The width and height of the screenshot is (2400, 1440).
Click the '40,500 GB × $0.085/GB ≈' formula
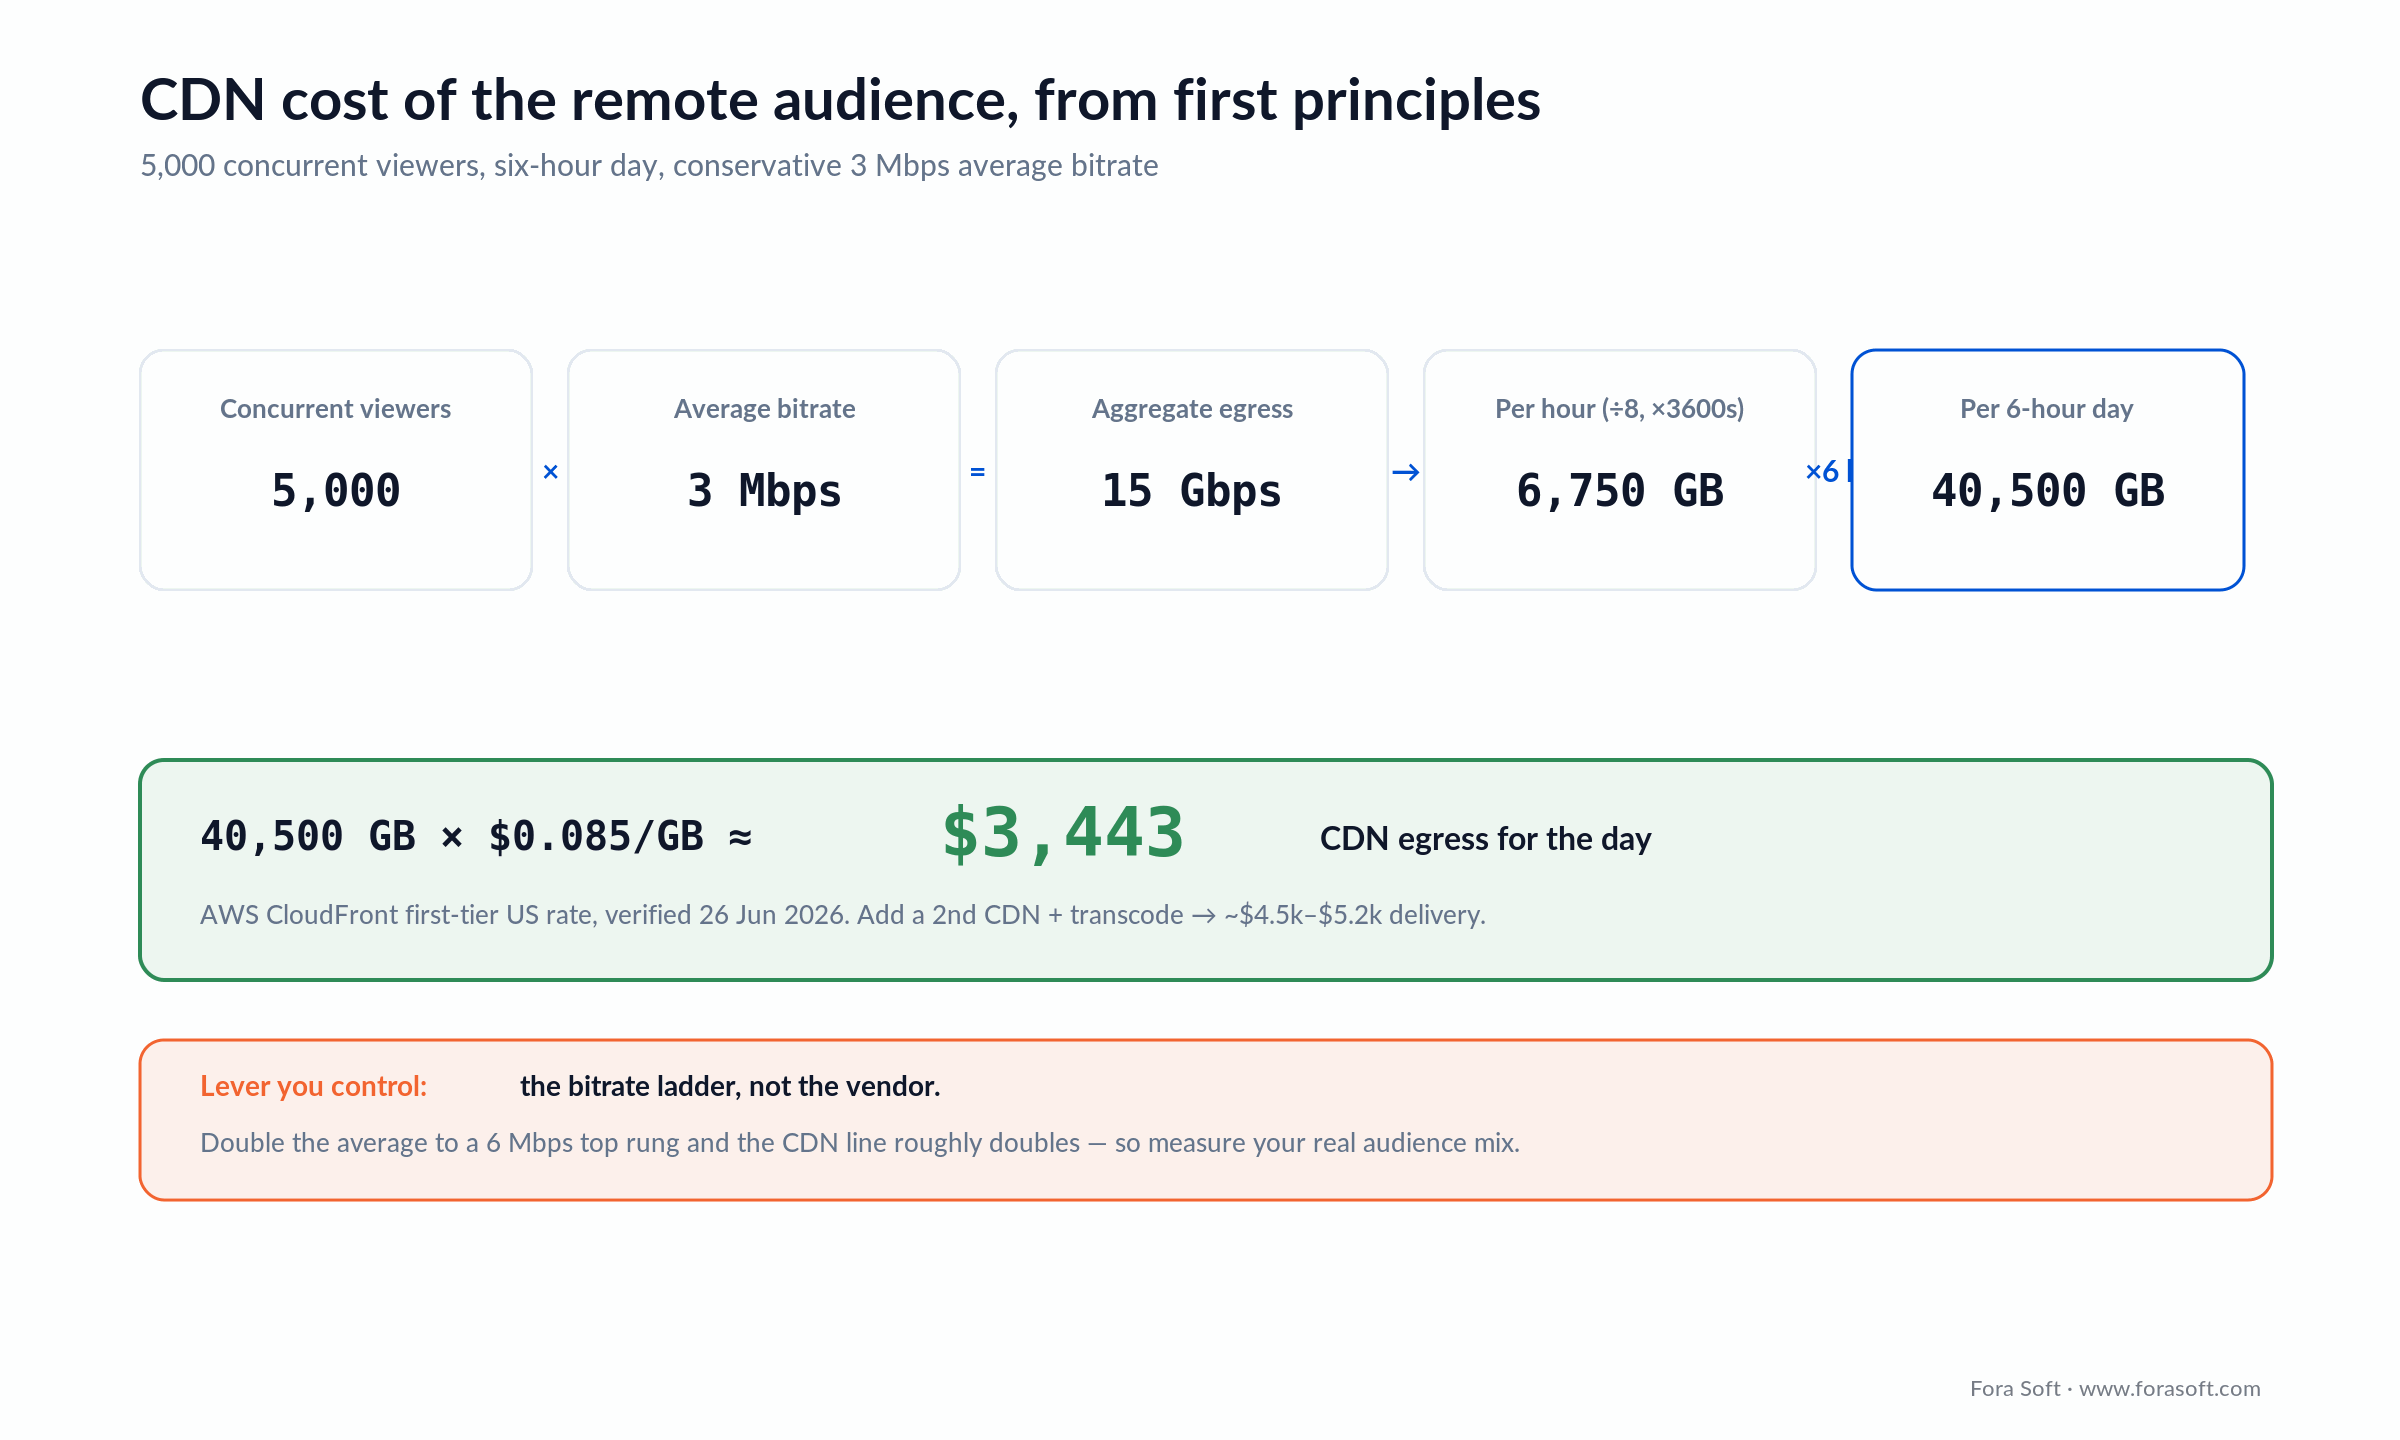[x=476, y=836]
